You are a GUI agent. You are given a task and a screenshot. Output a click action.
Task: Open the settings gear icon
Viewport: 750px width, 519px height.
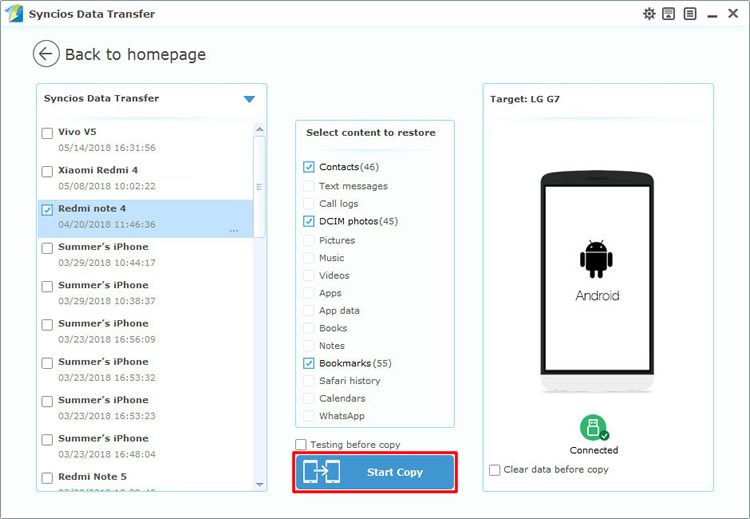tap(649, 14)
